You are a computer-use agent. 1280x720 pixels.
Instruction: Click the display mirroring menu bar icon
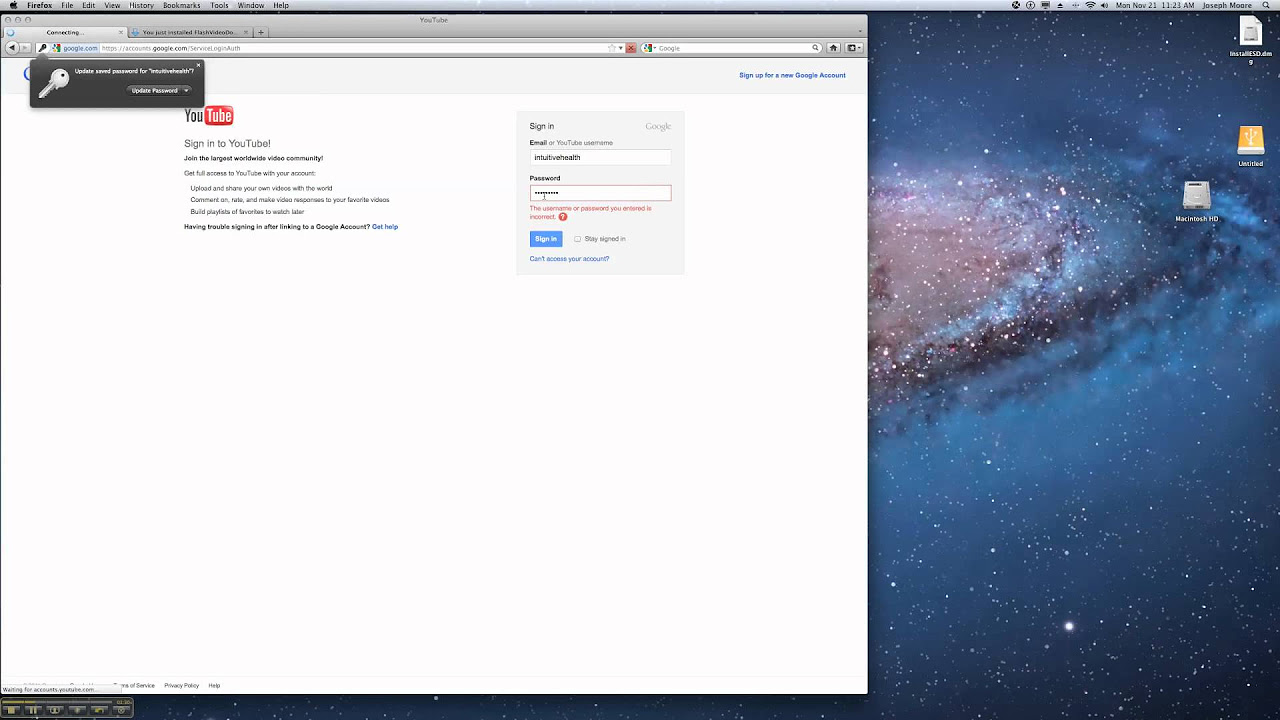tap(1046, 5)
